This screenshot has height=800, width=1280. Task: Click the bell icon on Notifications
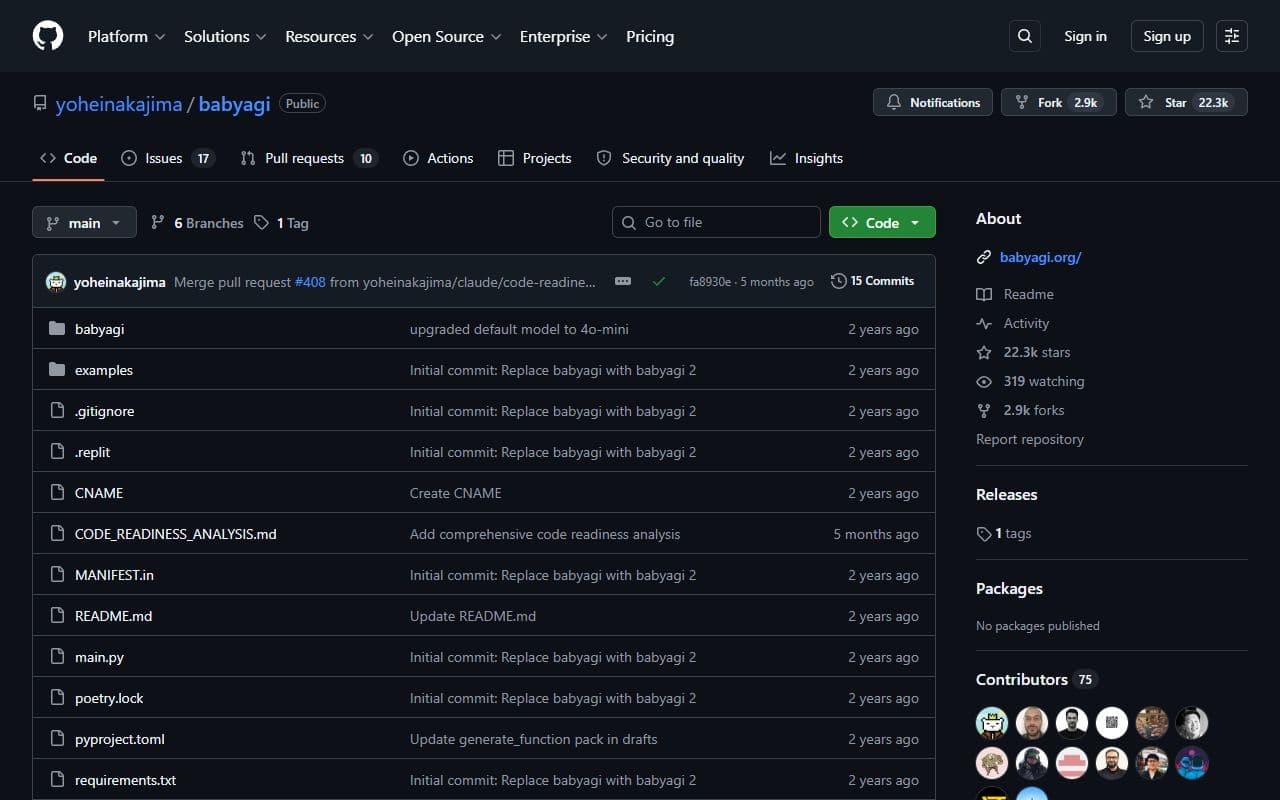(x=894, y=102)
